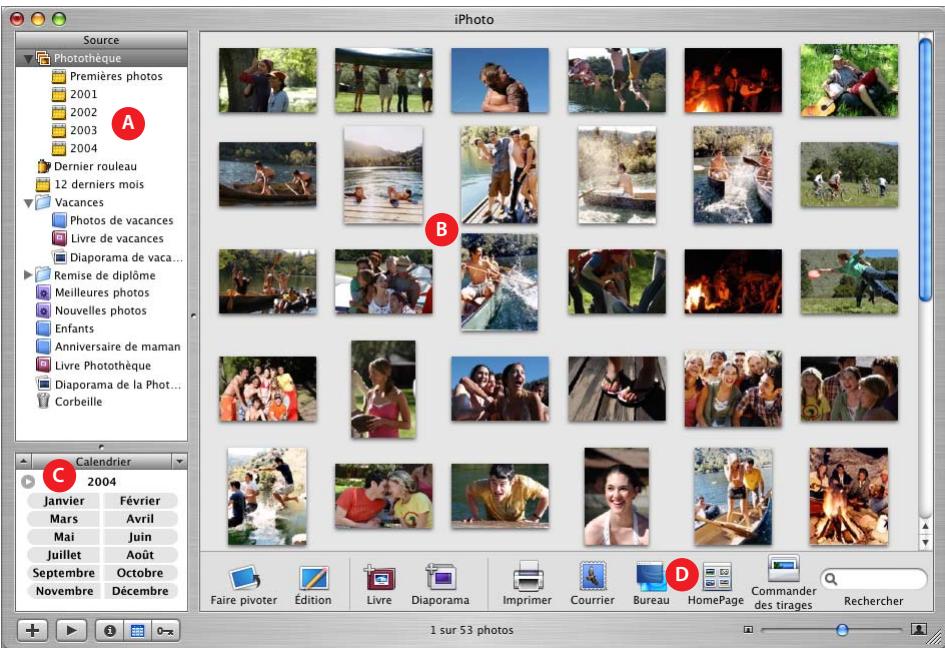945x648 pixels.
Task: Open the Meilleures photos smart album
Action: pyautogui.click(x=101, y=292)
